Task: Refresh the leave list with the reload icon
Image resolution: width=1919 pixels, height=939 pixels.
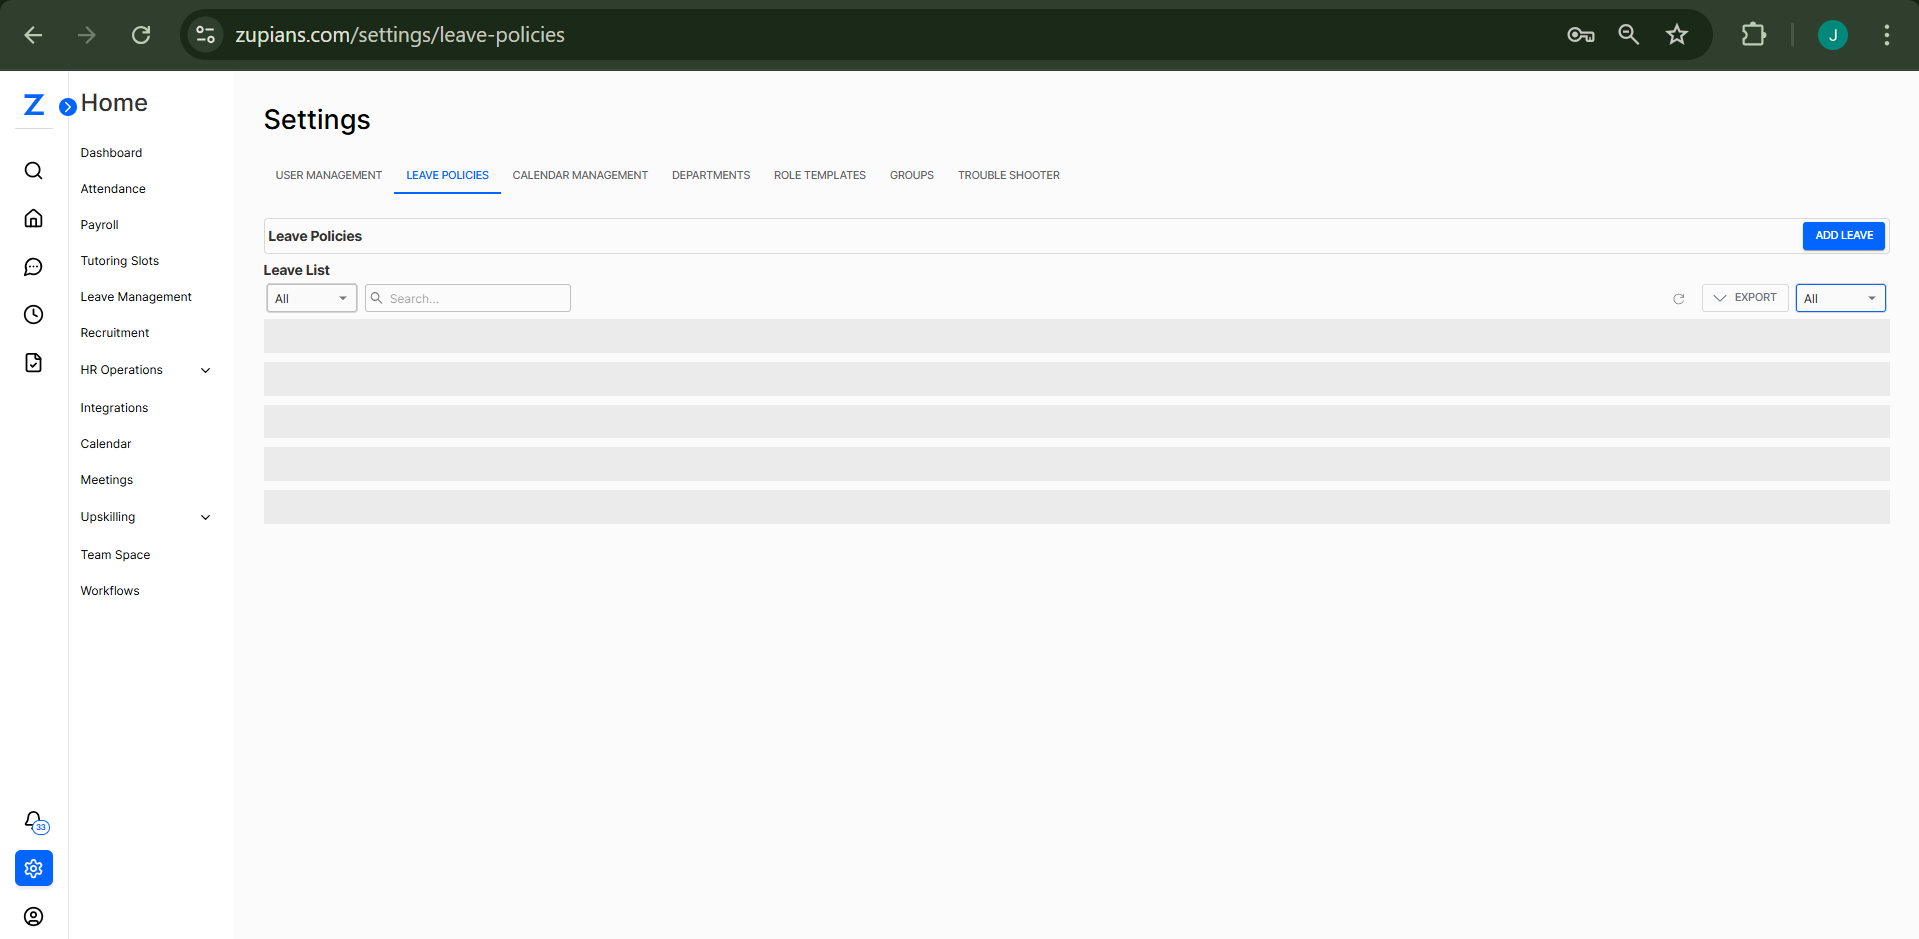Action: (x=1679, y=297)
